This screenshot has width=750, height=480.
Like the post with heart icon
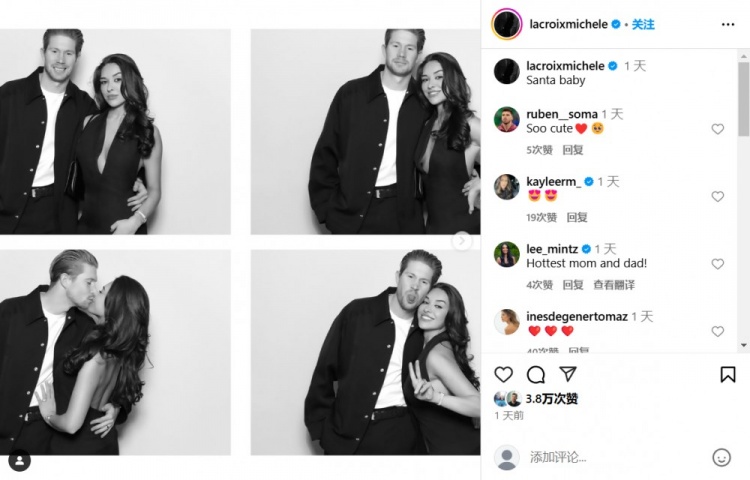tap(504, 374)
